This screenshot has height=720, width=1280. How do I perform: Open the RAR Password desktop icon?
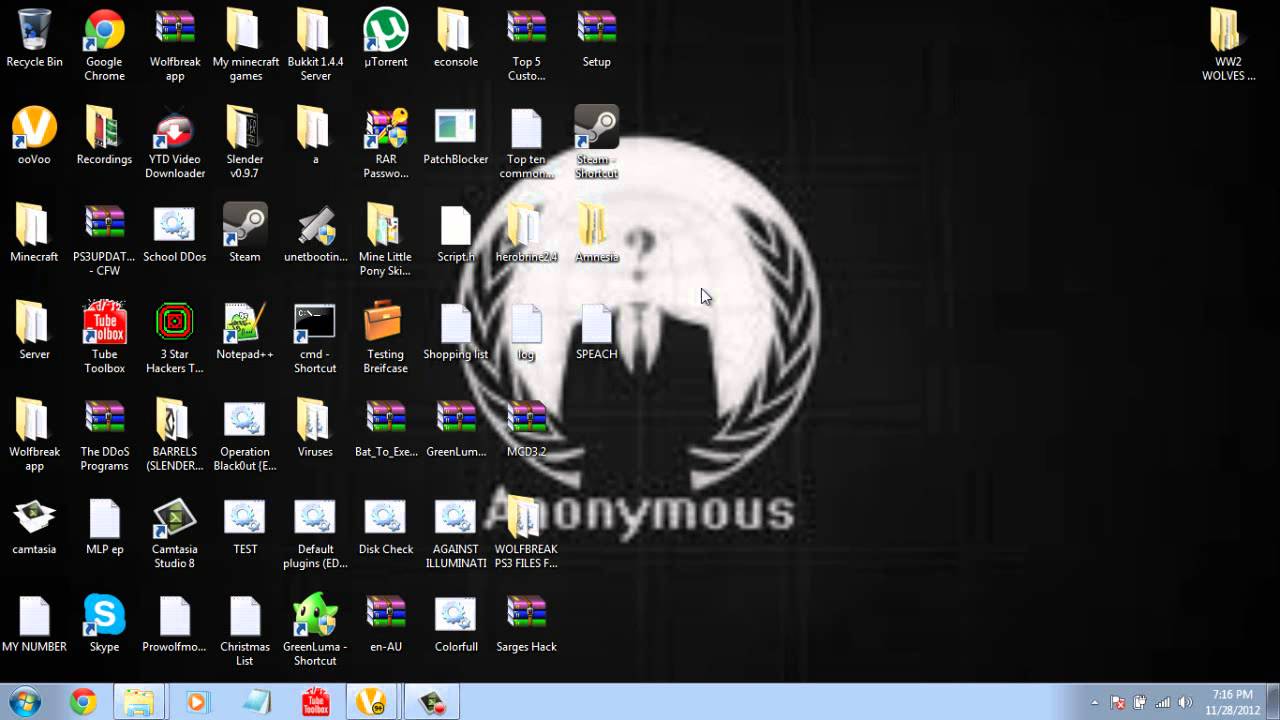point(385,142)
